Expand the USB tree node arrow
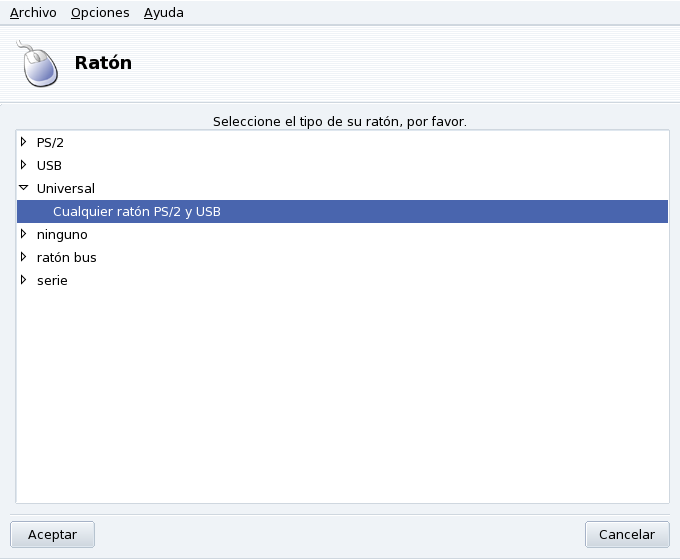 [23, 165]
